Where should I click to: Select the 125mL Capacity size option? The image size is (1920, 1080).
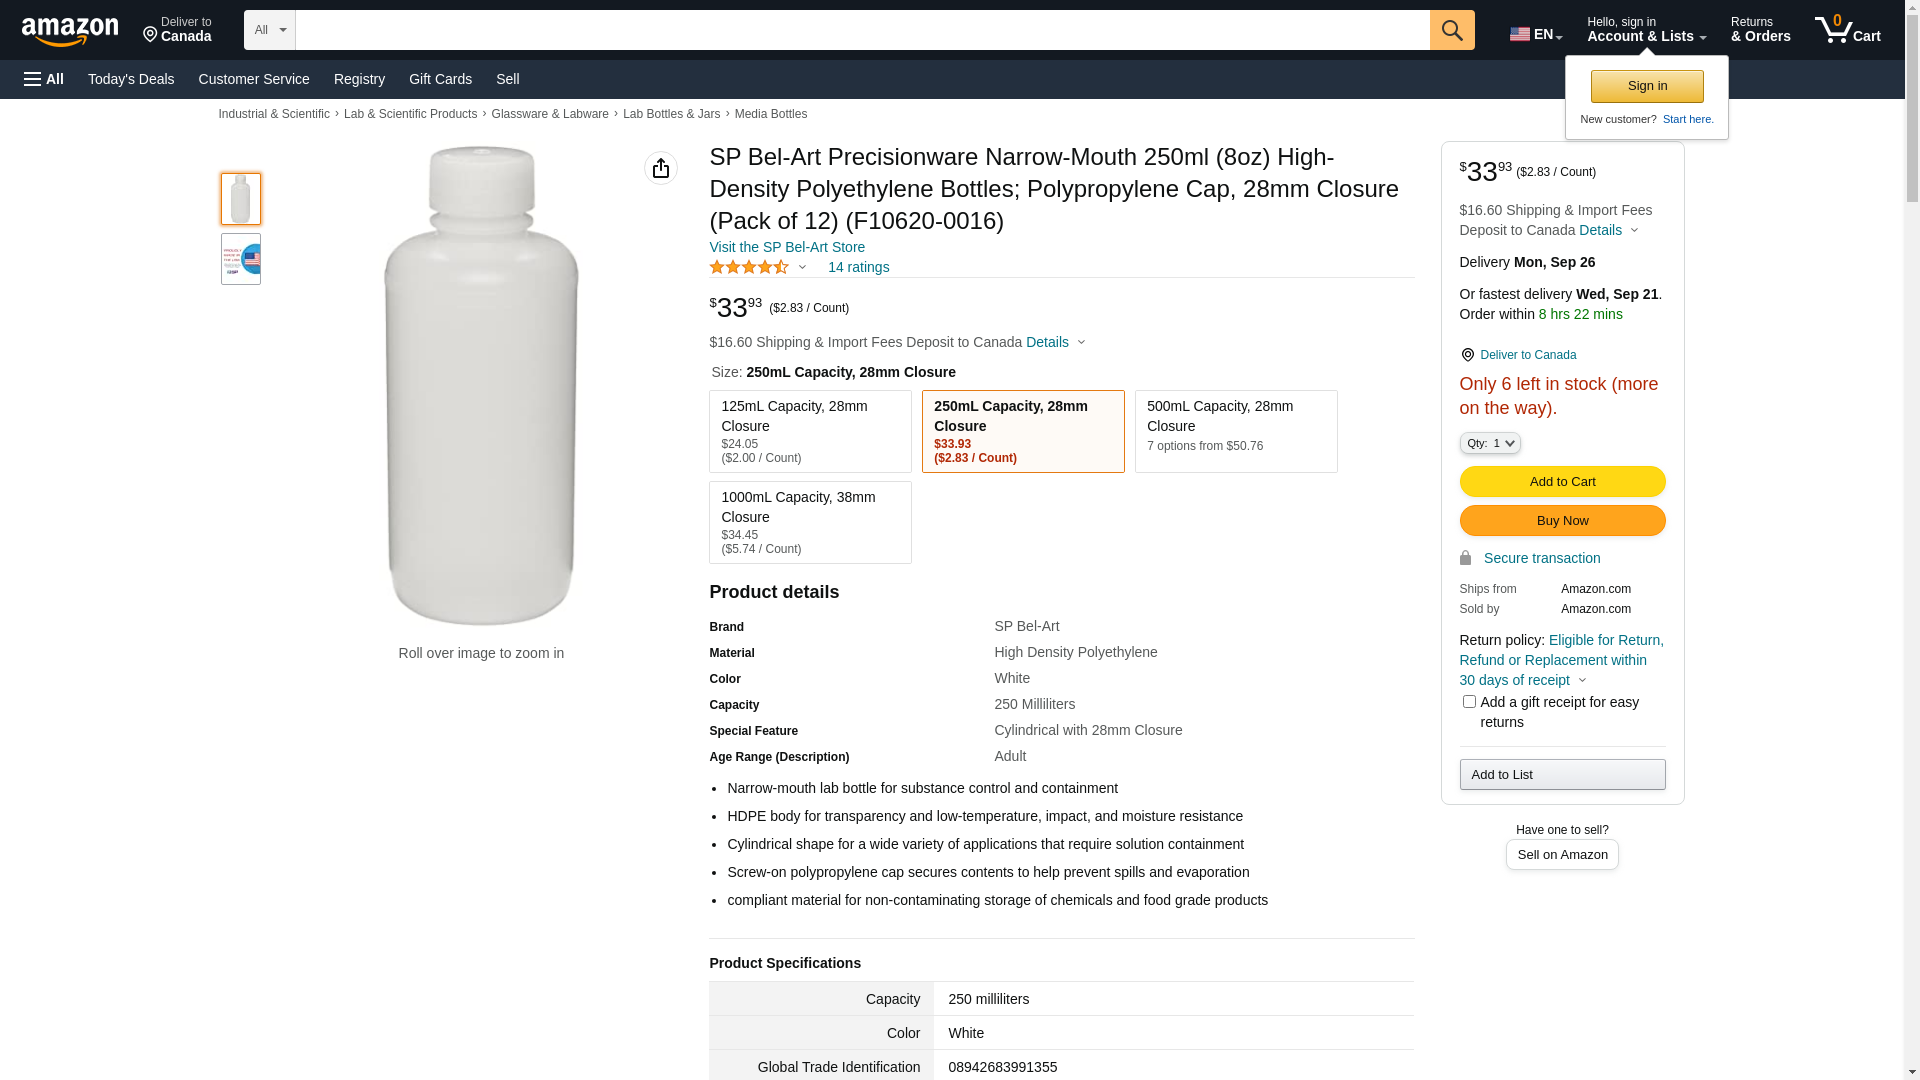(x=810, y=431)
